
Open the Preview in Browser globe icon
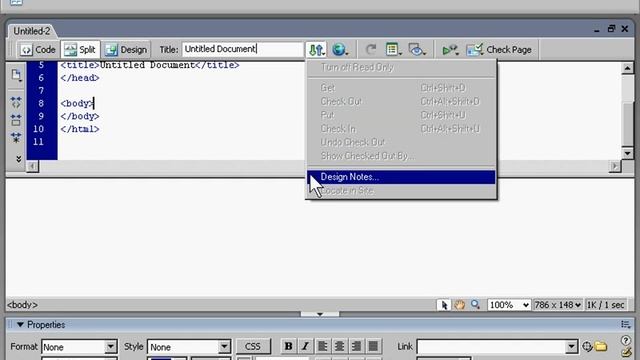point(340,50)
